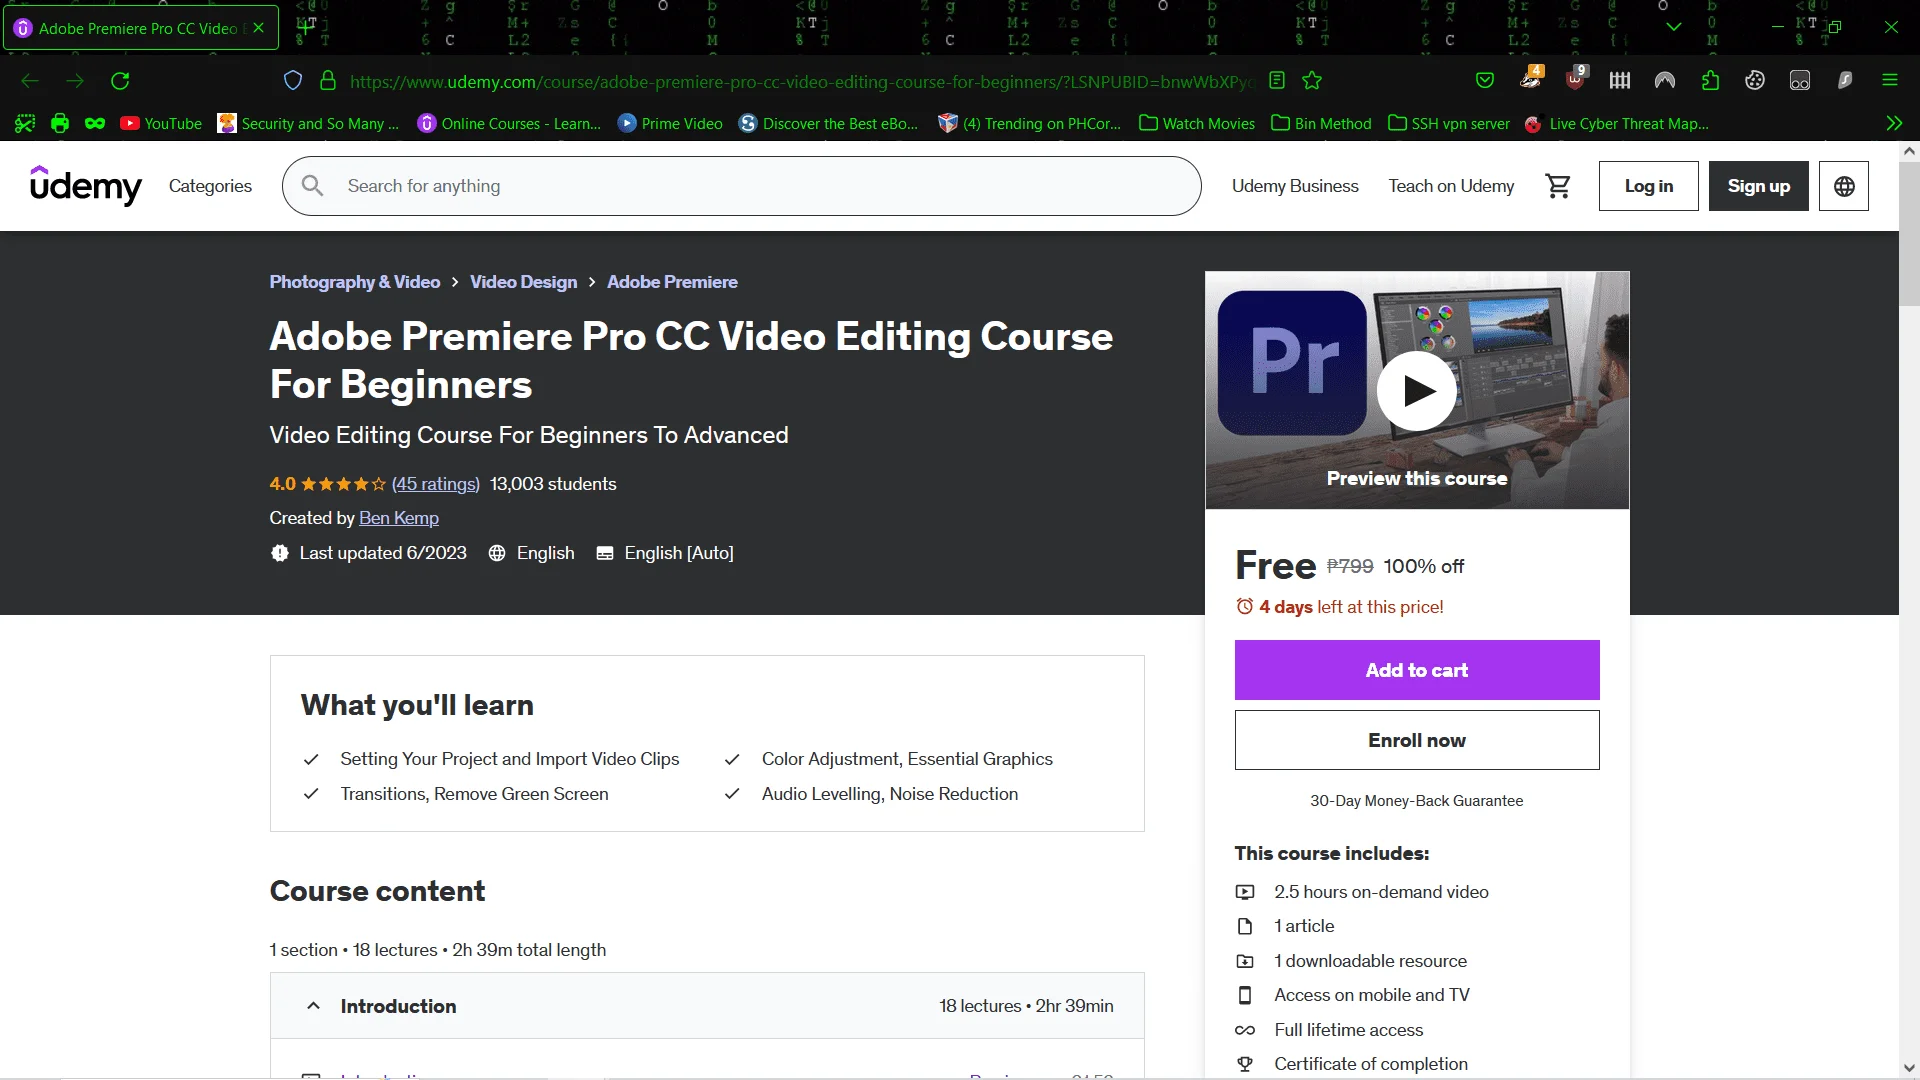Close the Adobe Premiere Pro browser tab
Screen dimensions: 1920x1080
coord(259,28)
